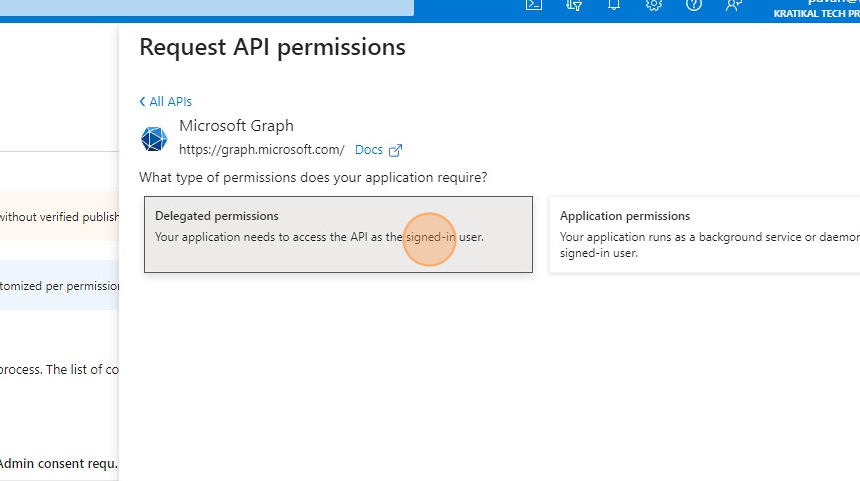Click the Request API permissions title
This screenshot has width=860, height=481.
coord(273,47)
